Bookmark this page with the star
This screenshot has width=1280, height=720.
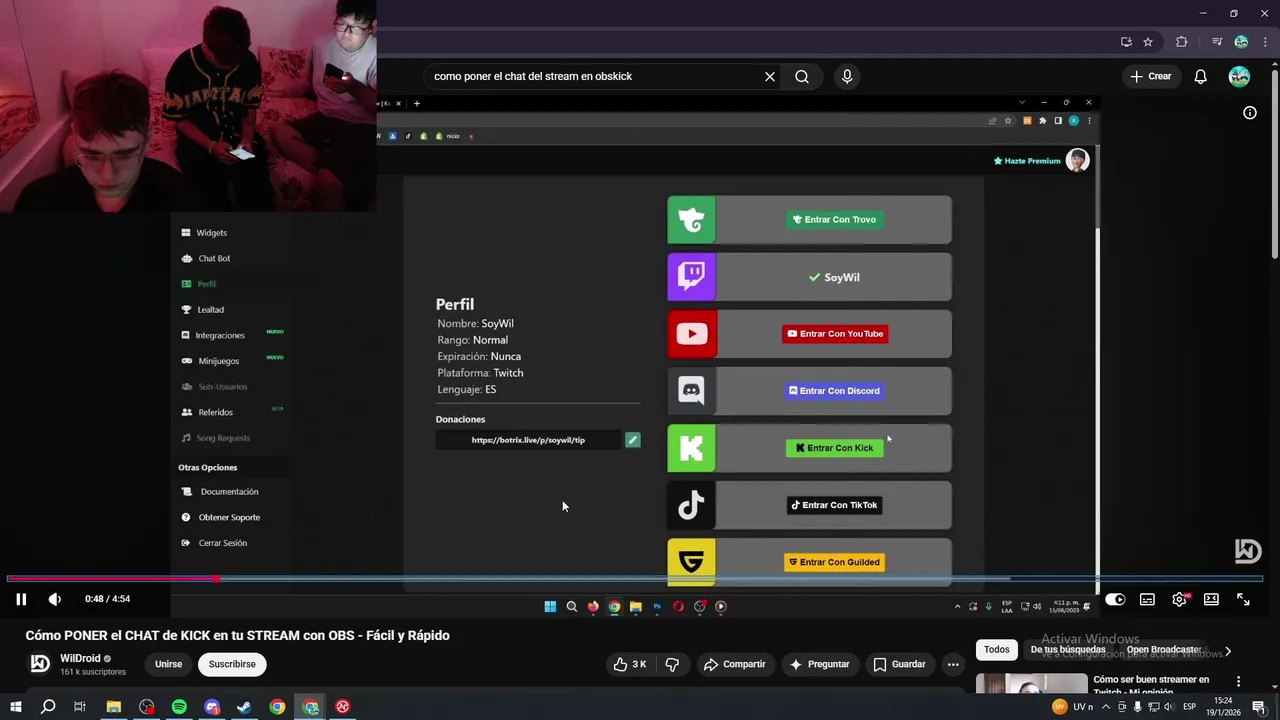click(1148, 42)
